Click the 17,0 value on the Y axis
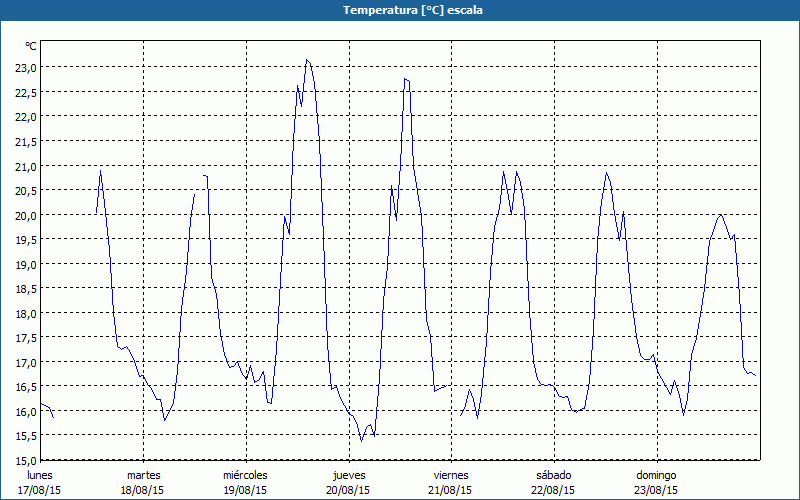Screen dimensions: 800x500 coord(25,362)
